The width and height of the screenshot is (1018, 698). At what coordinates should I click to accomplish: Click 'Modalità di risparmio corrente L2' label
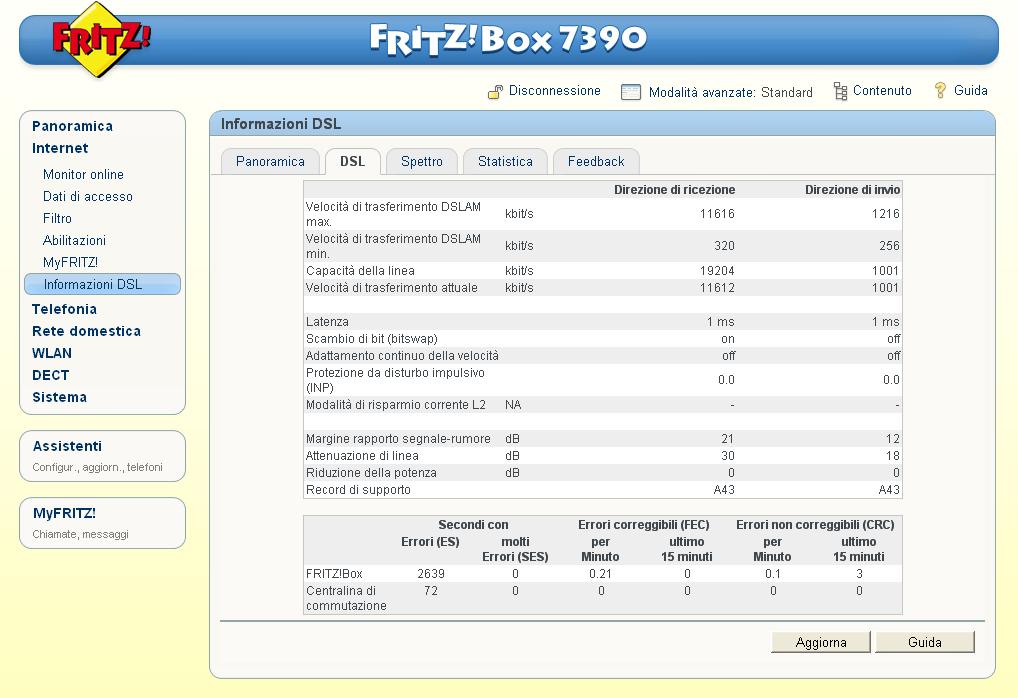point(395,405)
